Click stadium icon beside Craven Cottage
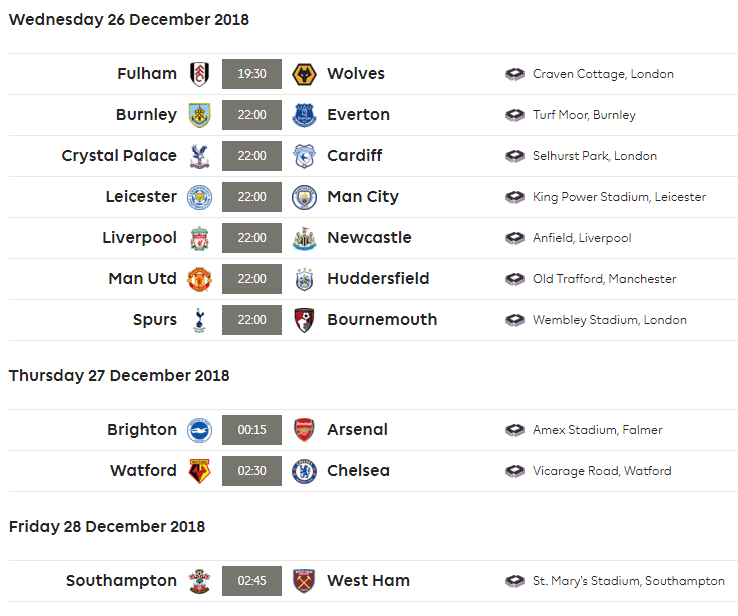 [x=514, y=74]
